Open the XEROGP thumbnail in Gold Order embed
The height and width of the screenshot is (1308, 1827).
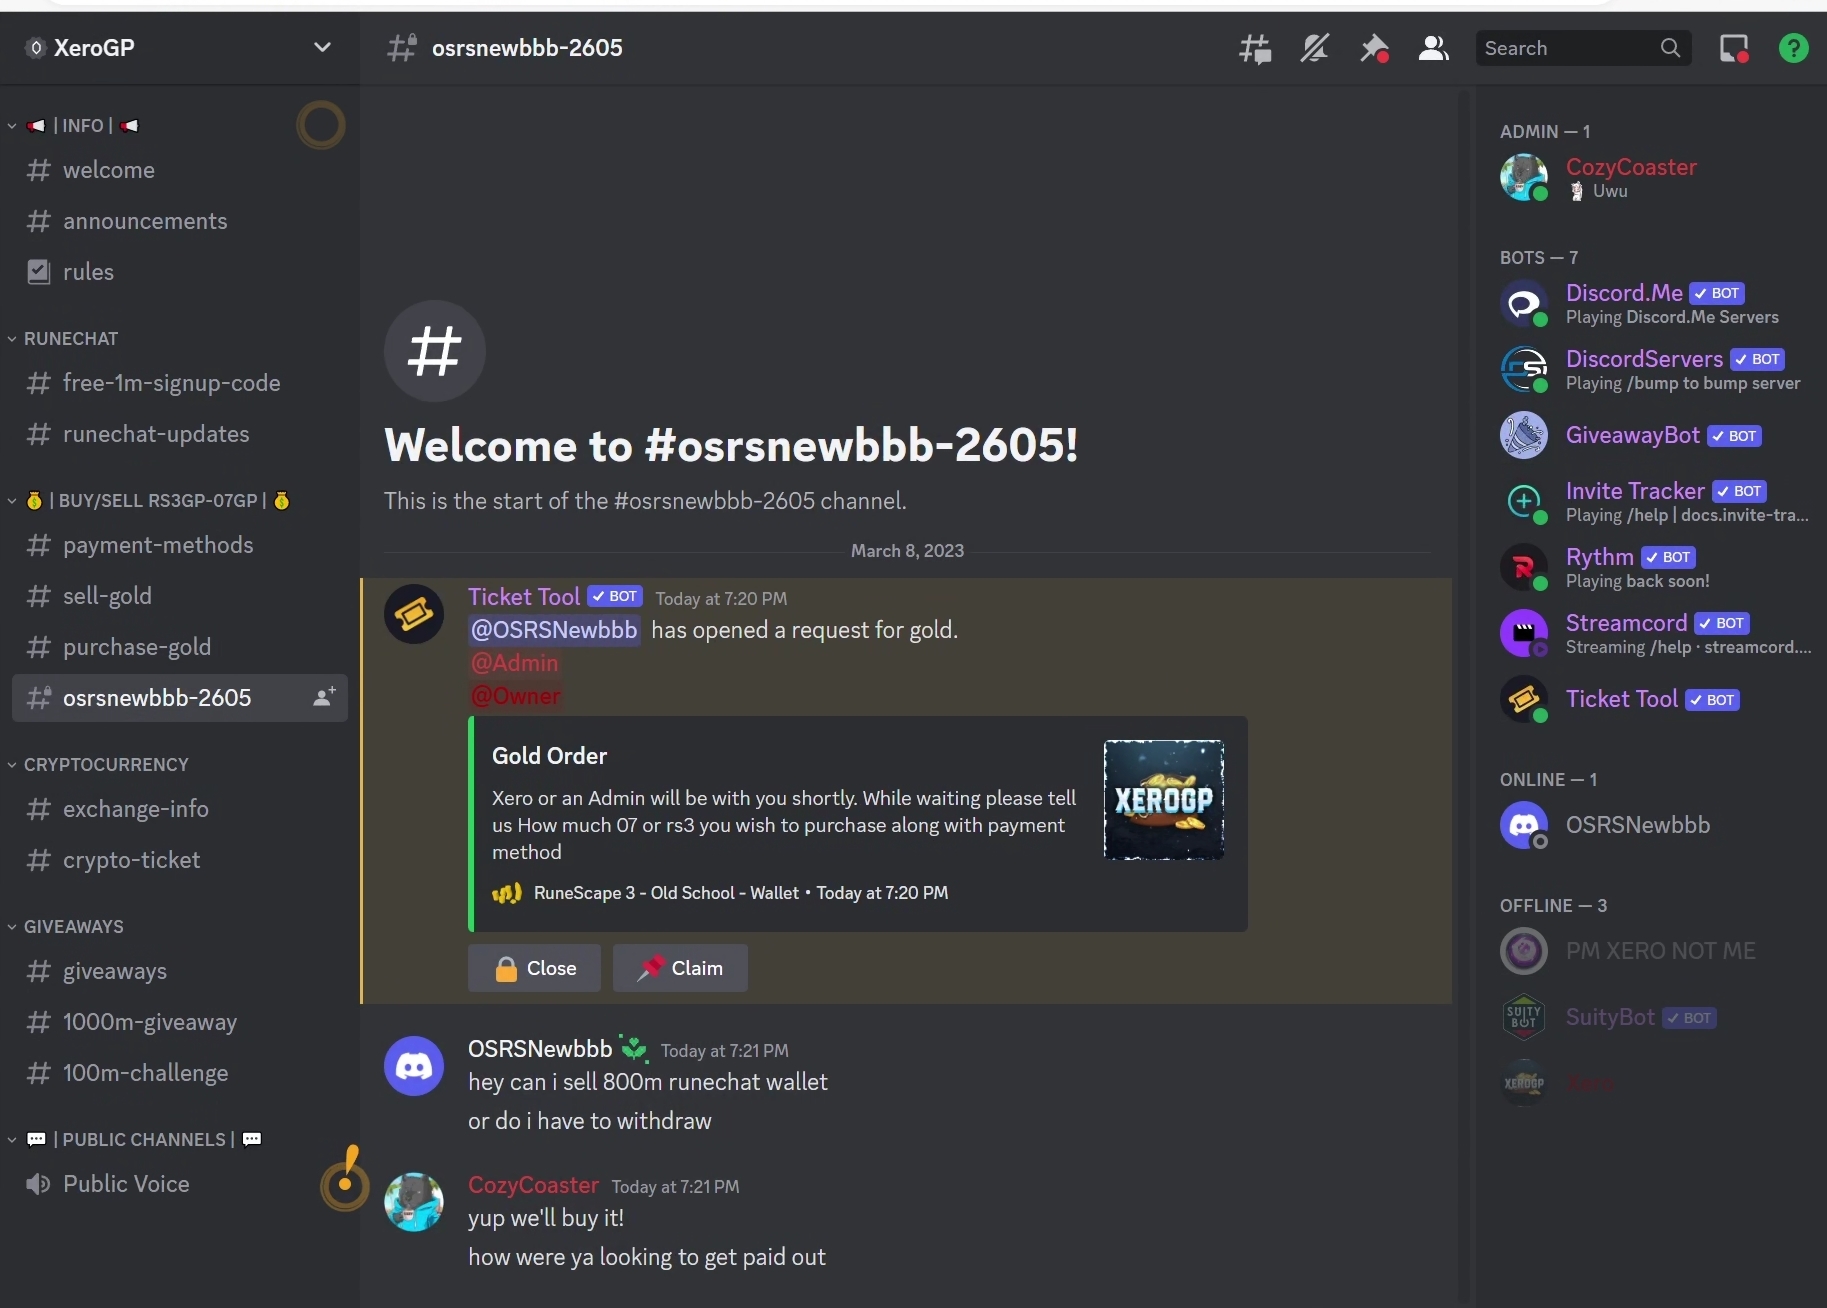1164,800
